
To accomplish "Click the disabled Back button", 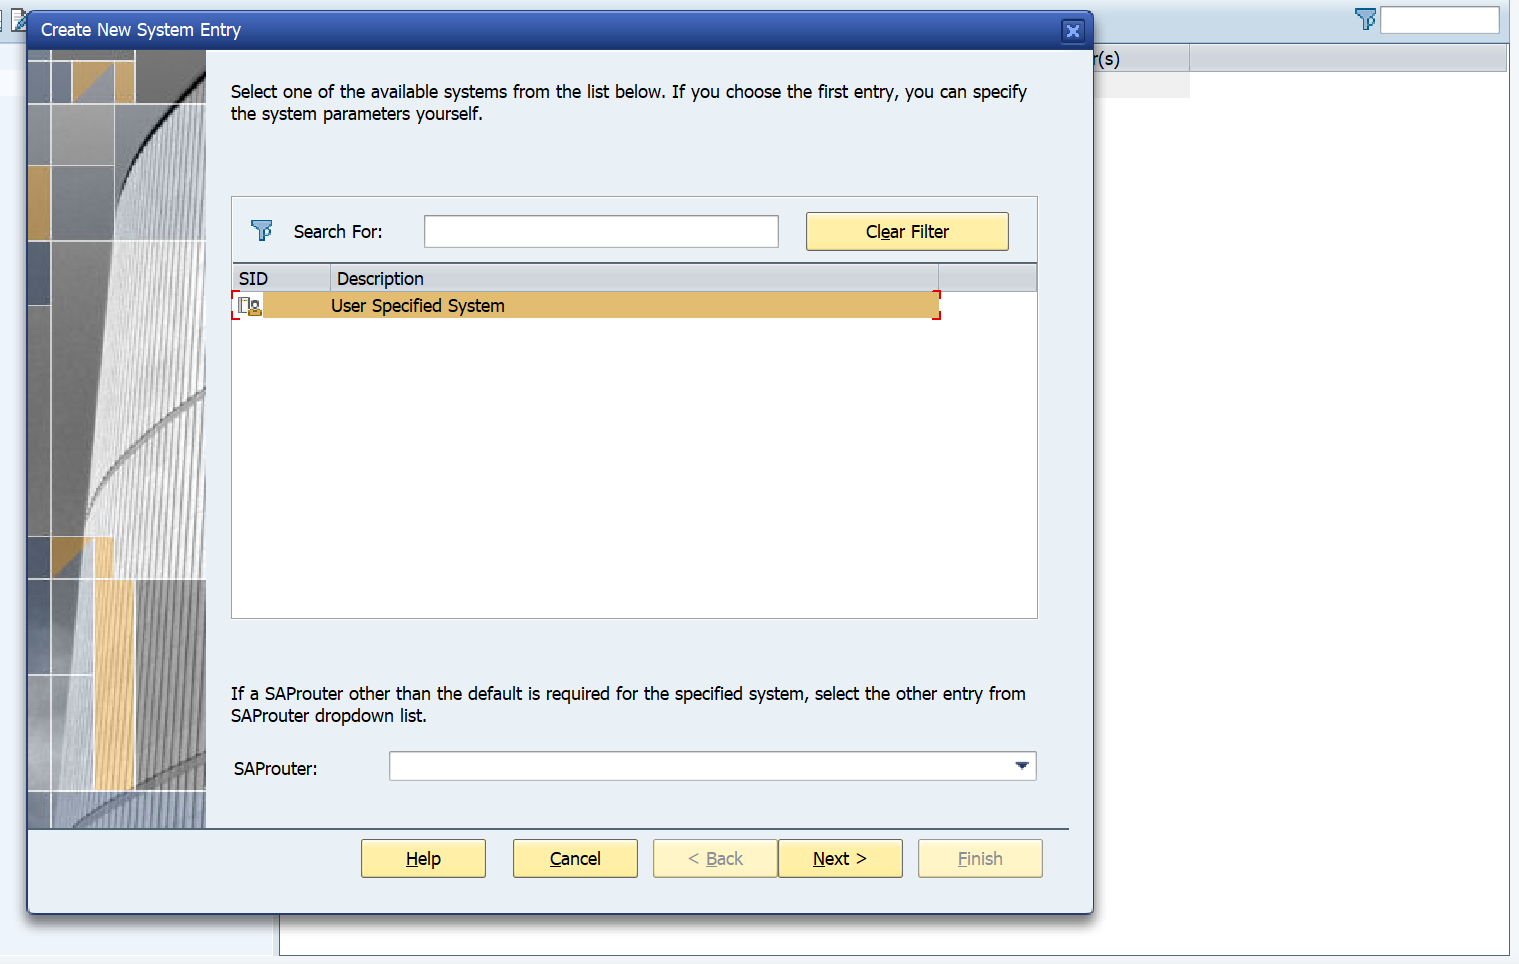I will 715,858.
